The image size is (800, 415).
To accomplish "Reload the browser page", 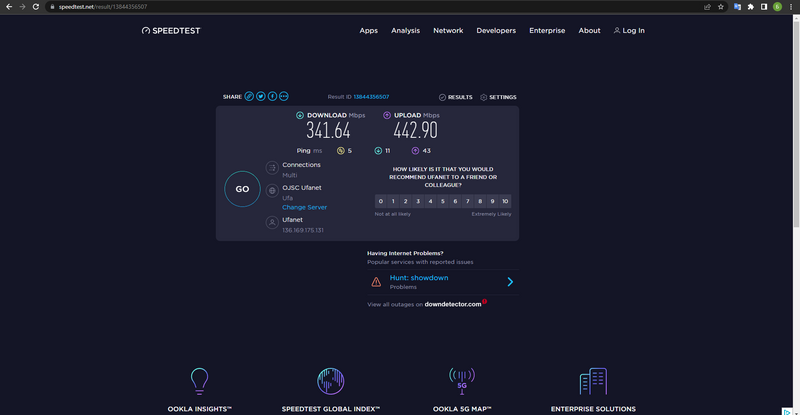I will coord(36,7).
